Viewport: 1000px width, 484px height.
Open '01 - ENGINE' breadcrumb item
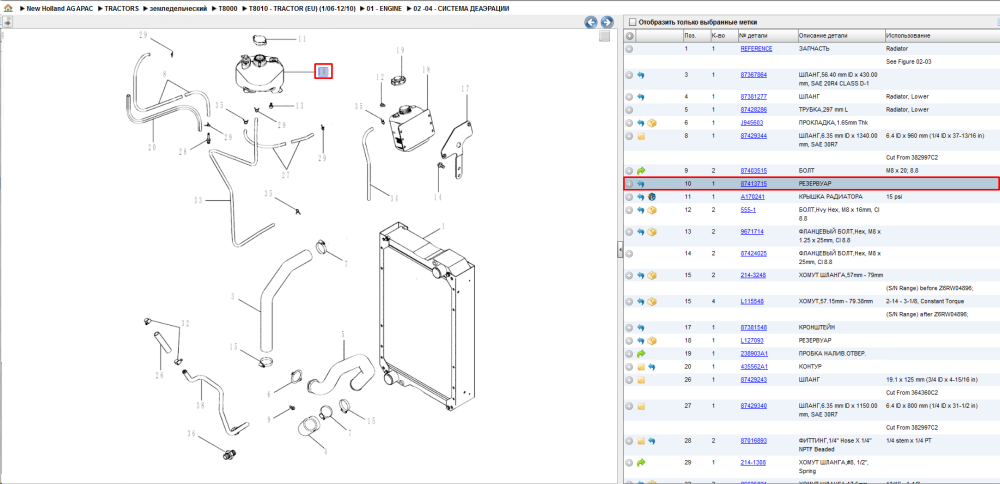coord(384,9)
